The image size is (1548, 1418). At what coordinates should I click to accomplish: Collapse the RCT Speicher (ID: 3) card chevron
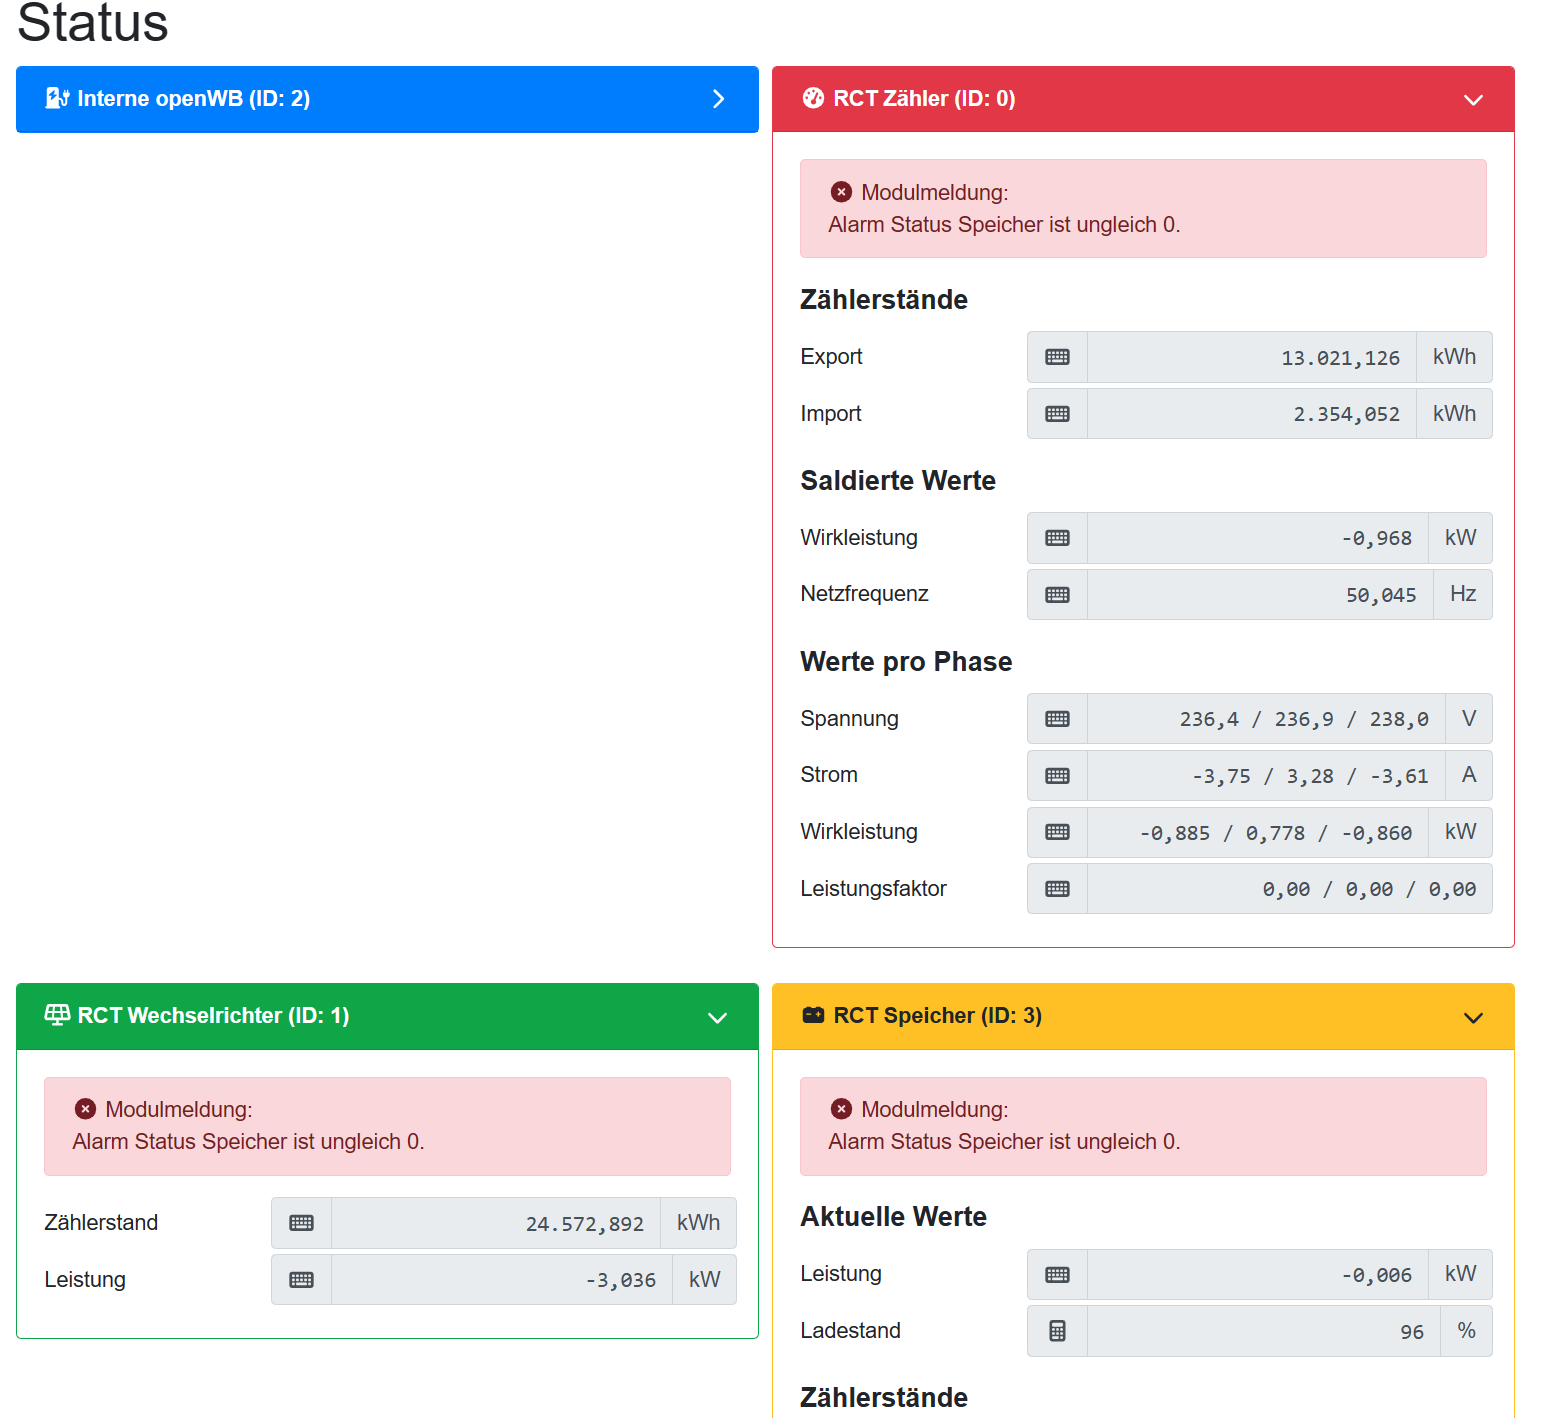1473,1018
